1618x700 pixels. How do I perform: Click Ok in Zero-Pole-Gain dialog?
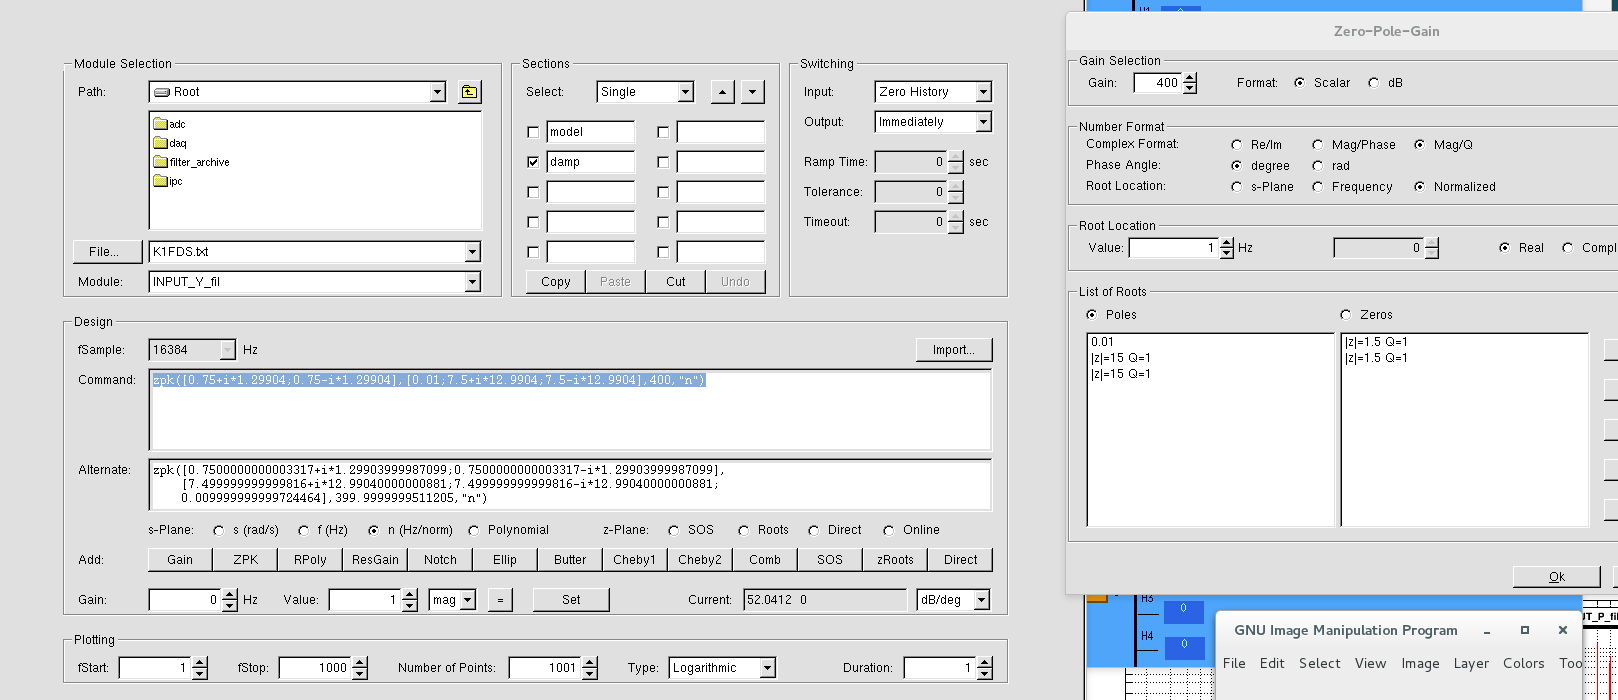(1557, 577)
